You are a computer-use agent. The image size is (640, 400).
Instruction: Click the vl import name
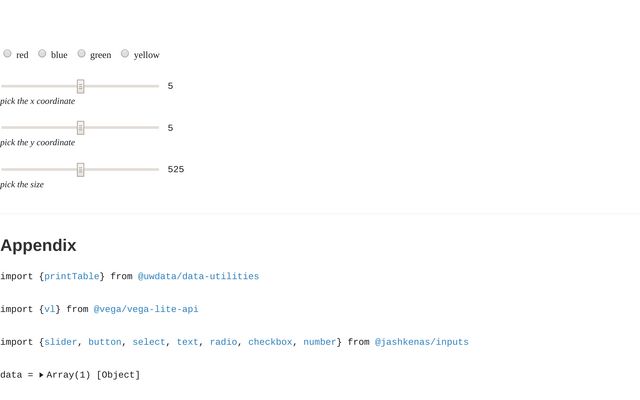(49, 309)
